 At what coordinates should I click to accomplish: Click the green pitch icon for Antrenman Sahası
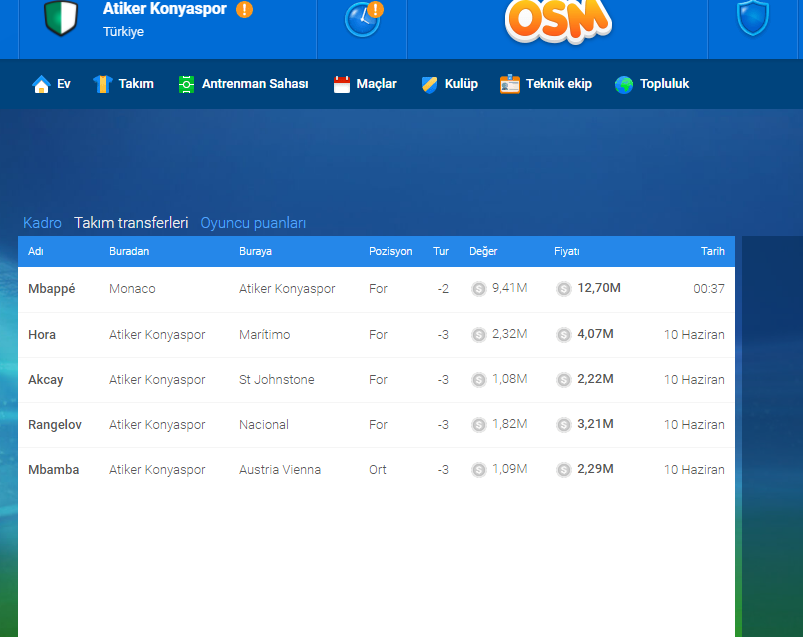pos(186,84)
